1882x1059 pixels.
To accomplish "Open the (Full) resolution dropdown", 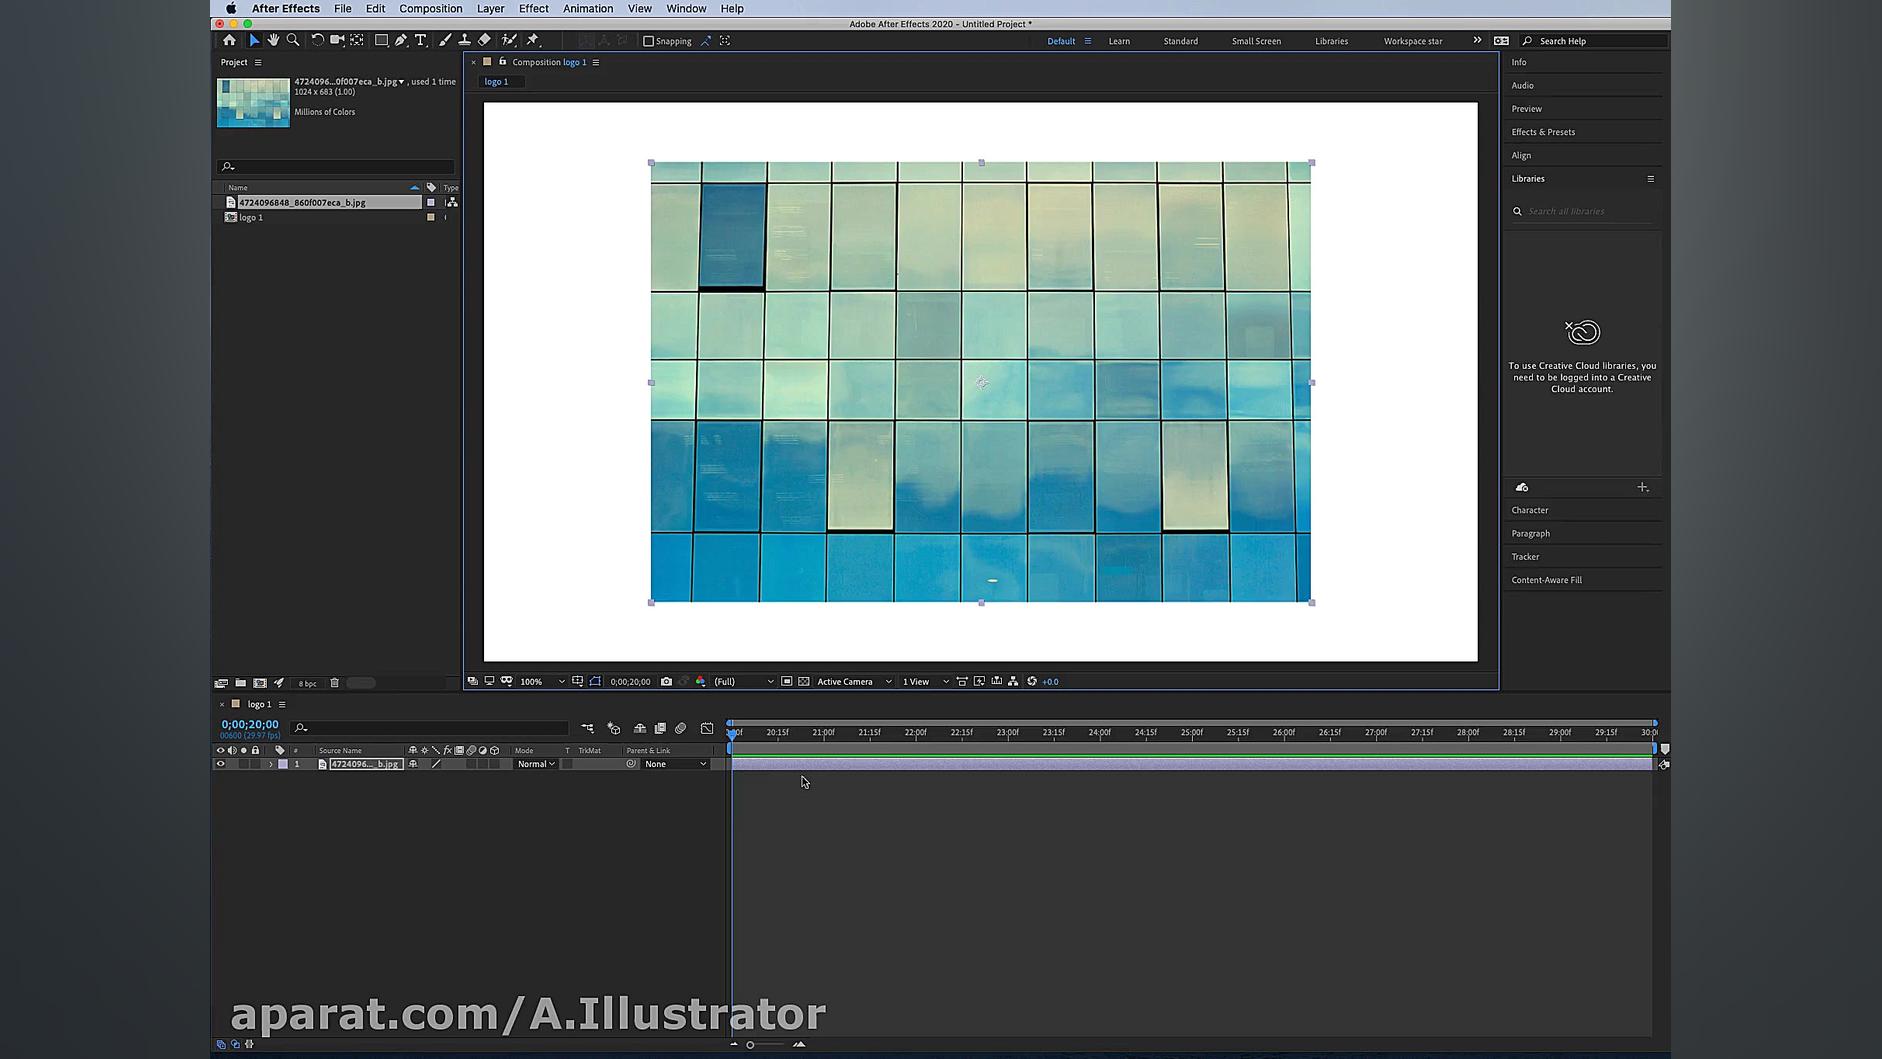I will tap(743, 682).
